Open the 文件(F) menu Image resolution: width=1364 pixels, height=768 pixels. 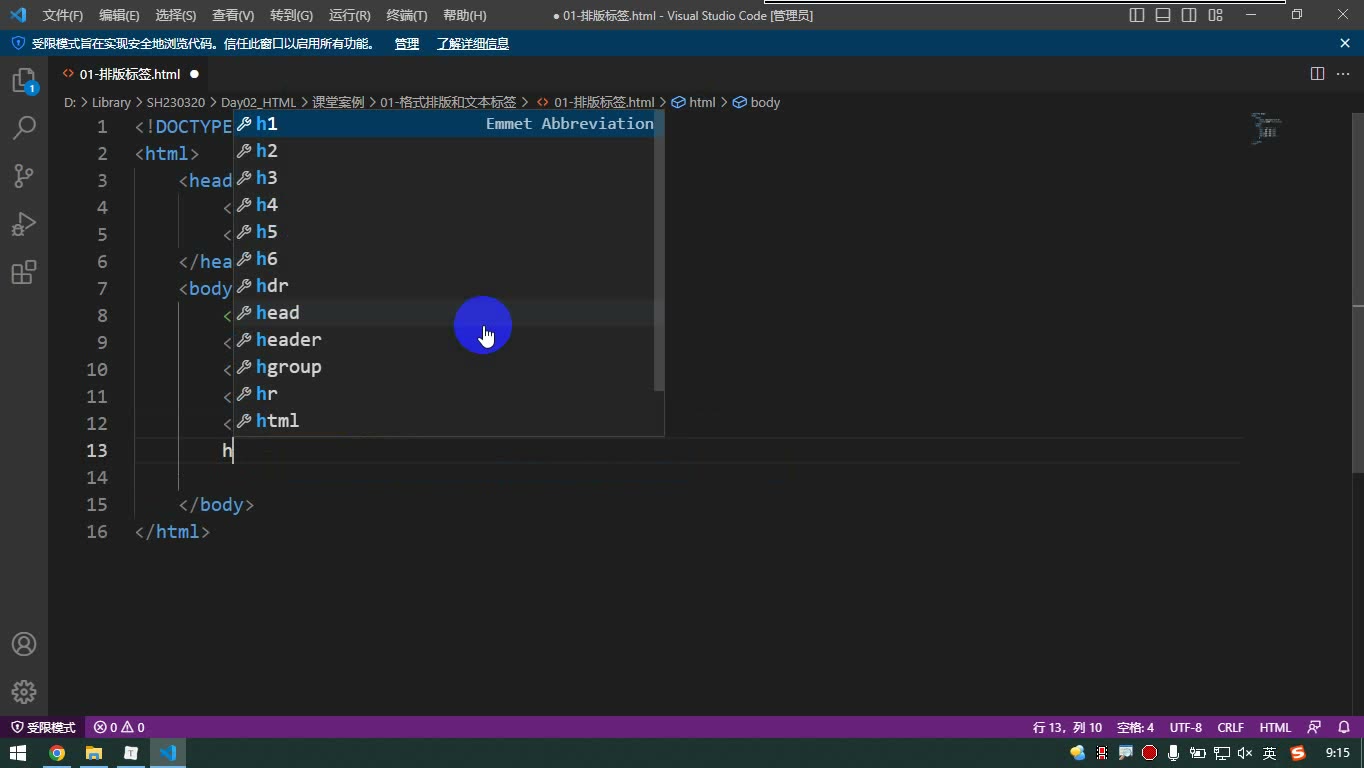pyautogui.click(x=63, y=15)
